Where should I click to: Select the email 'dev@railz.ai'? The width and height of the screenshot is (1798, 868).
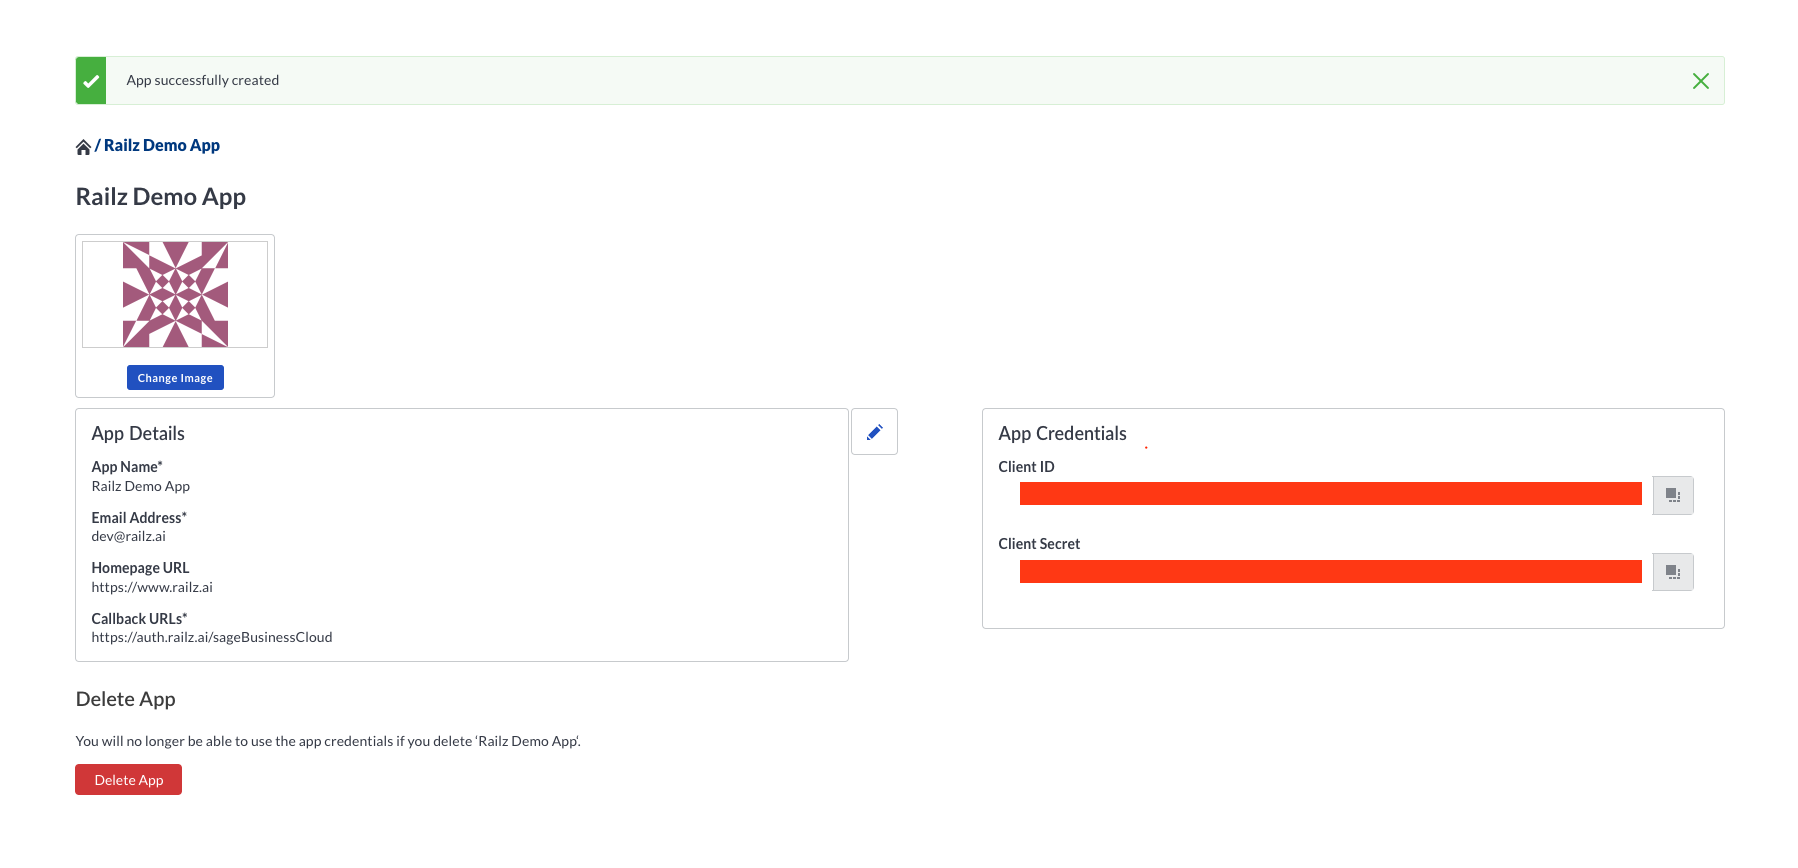pyautogui.click(x=129, y=536)
